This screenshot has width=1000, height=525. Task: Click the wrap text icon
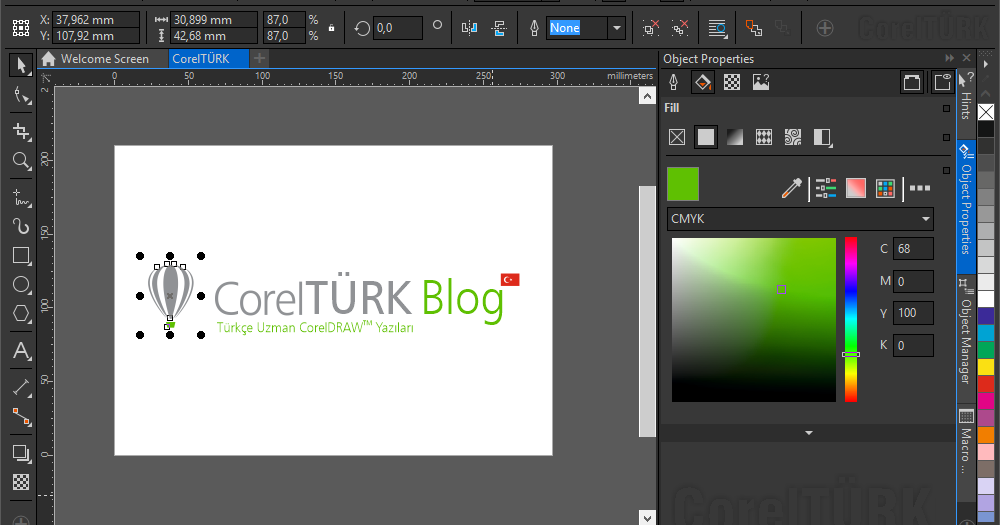pyautogui.click(x=717, y=27)
